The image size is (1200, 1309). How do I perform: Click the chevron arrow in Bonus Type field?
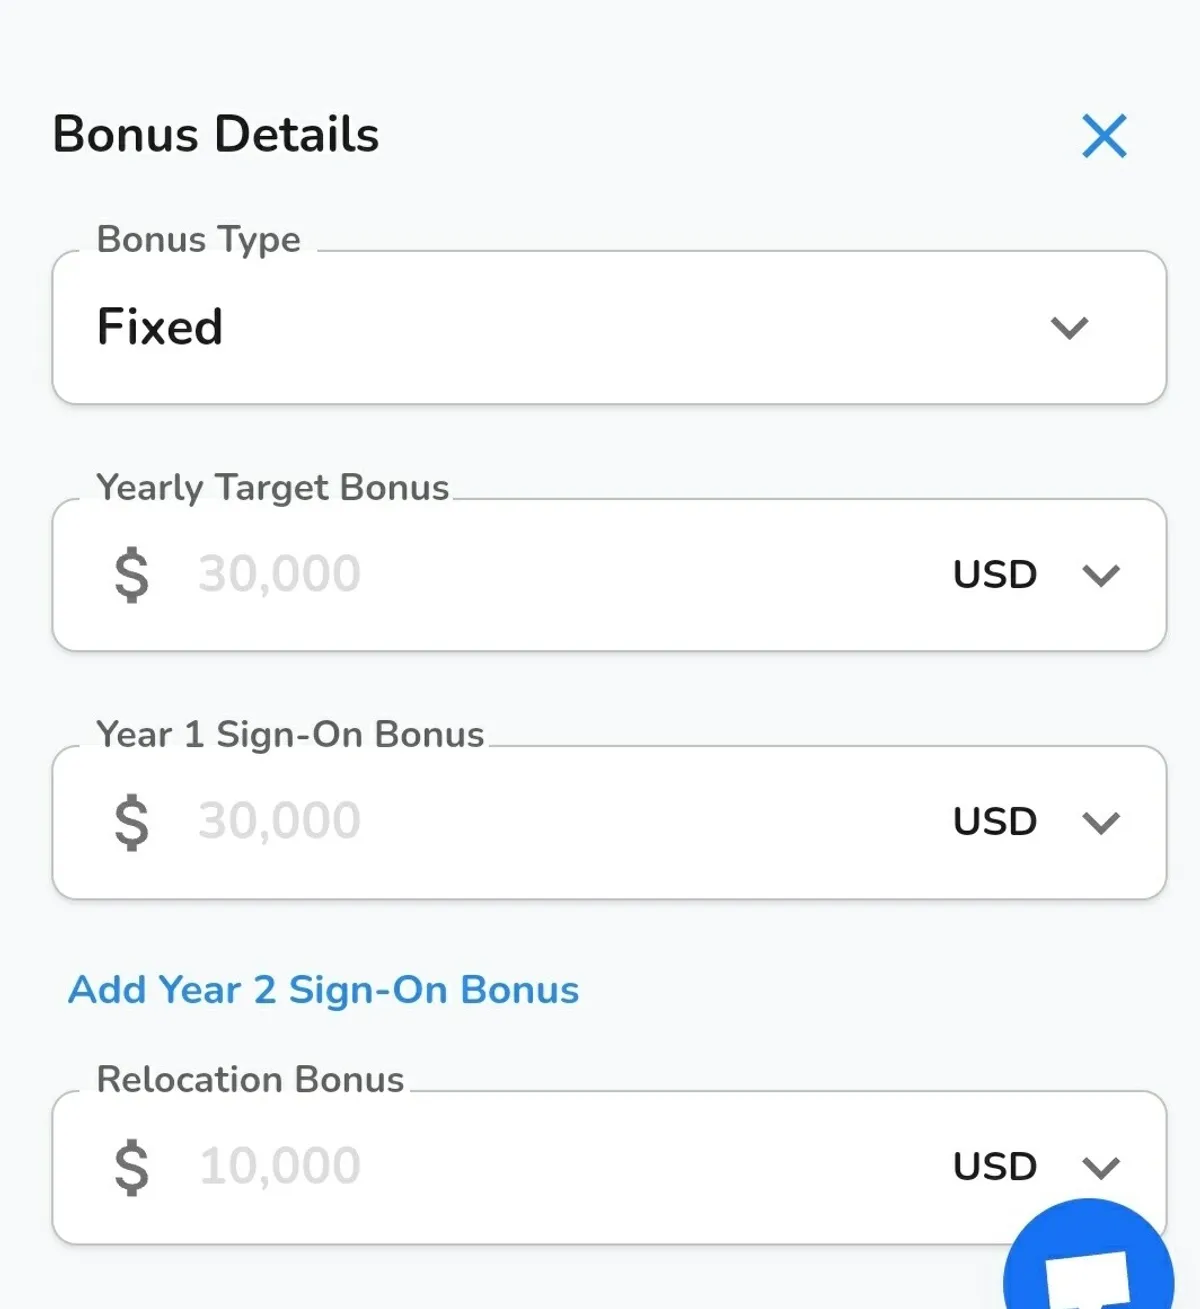point(1069,328)
